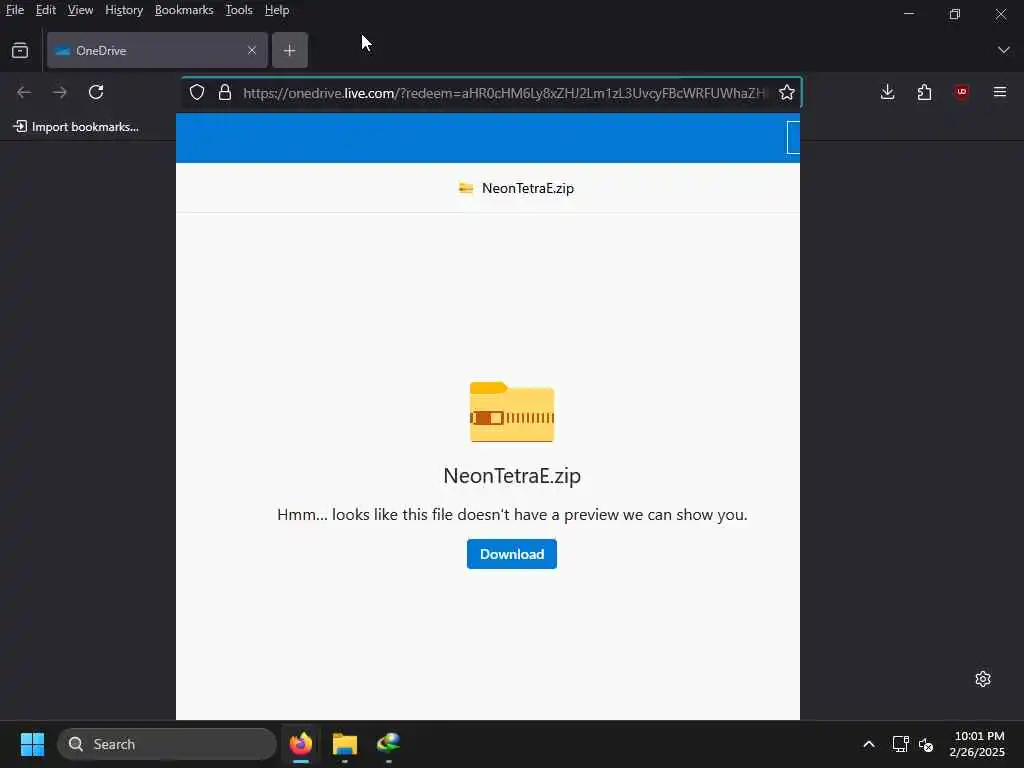Open the Firefox downloads panel
This screenshot has height=768, width=1024.
[887, 92]
